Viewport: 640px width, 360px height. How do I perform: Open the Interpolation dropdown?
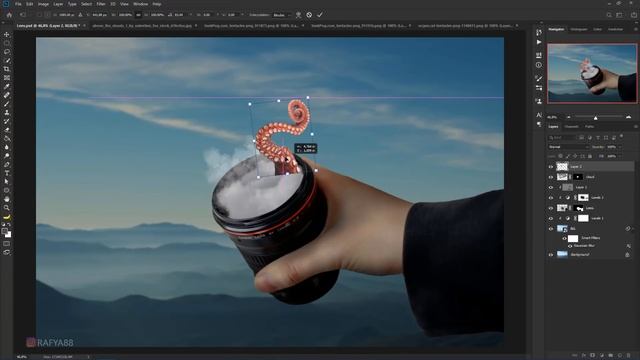click(x=281, y=15)
